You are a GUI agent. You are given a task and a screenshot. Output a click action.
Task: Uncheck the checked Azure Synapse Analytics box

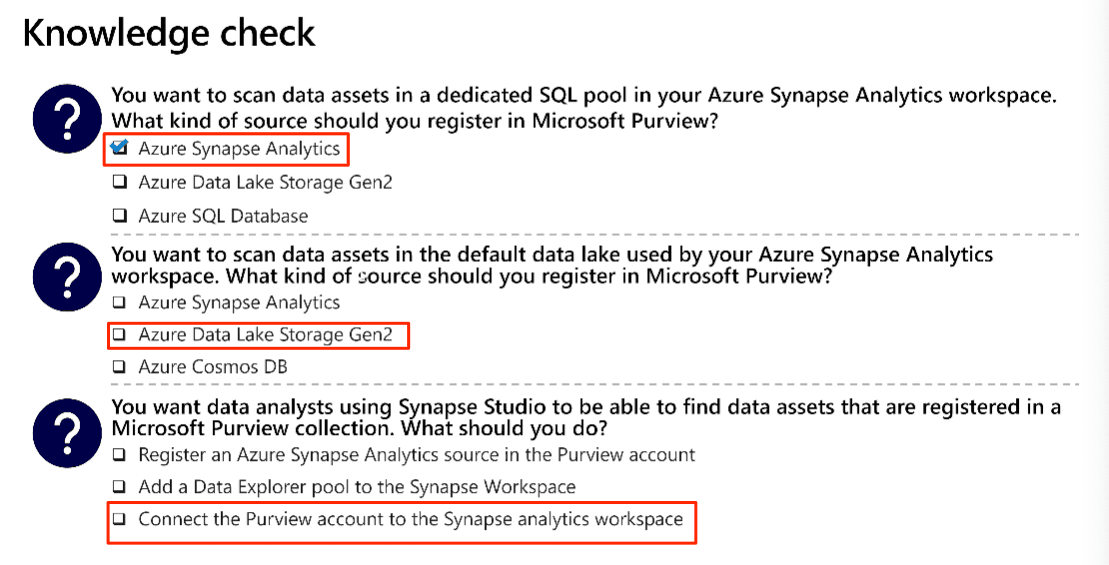click(120, 148)
